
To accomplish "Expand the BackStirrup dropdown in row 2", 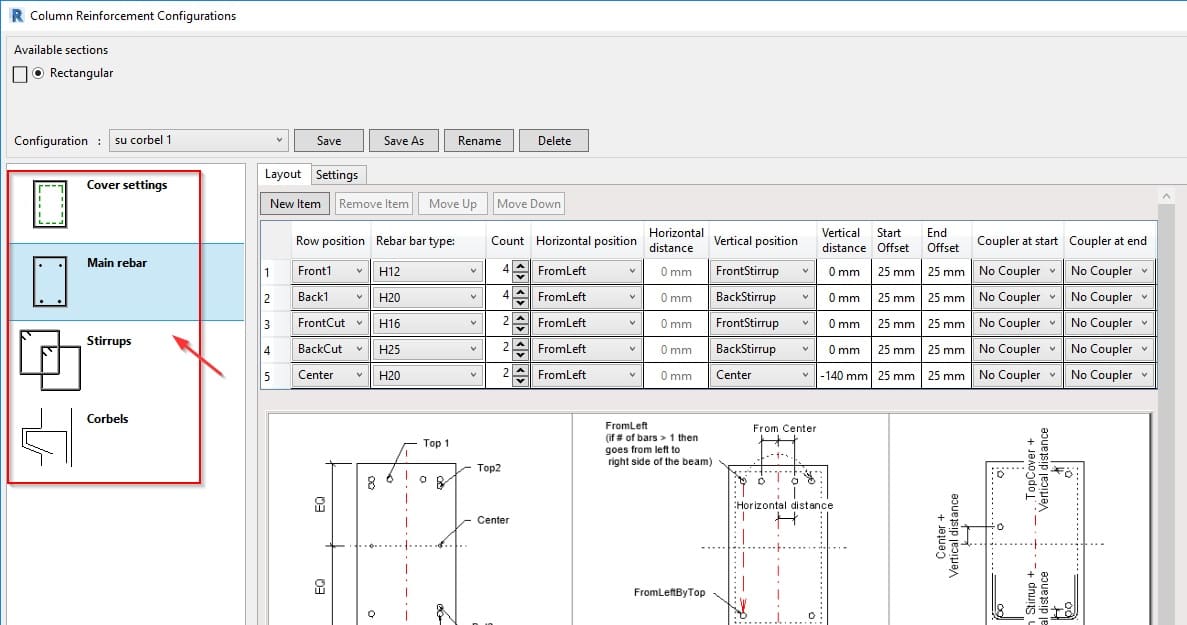I will coord(762,297).
